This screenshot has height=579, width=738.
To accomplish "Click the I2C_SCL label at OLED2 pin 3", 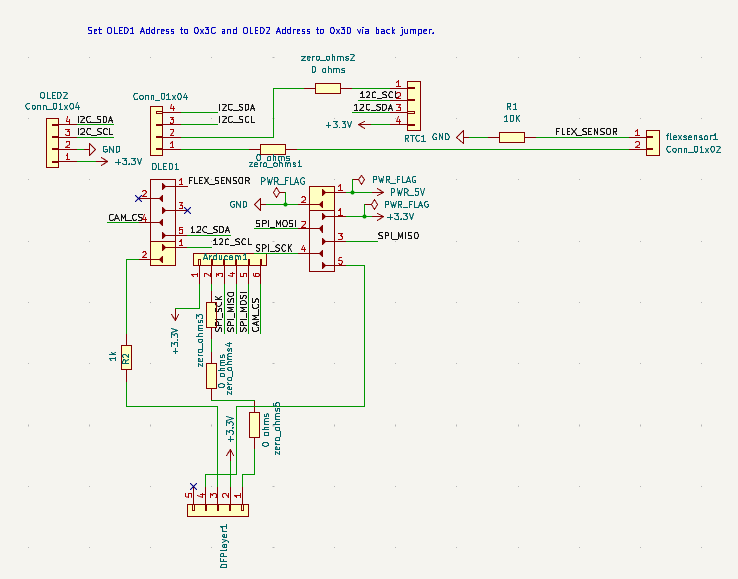I will (95, 132).
